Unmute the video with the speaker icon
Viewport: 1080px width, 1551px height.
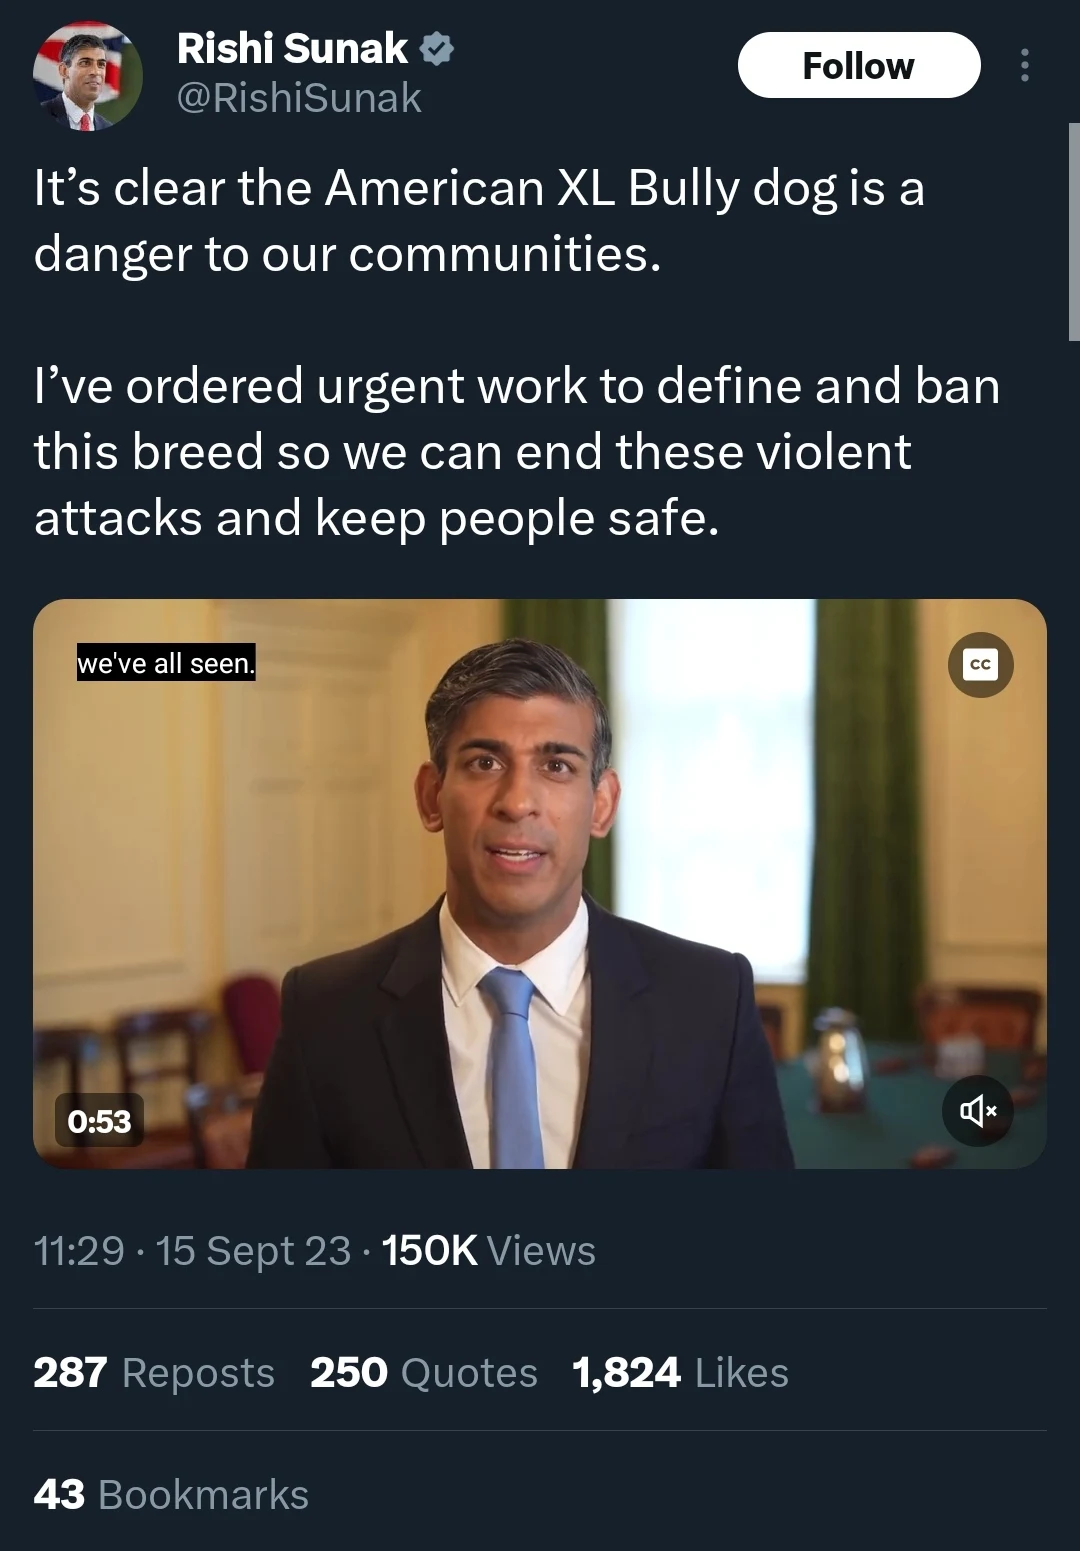(x=978, y=1110)
